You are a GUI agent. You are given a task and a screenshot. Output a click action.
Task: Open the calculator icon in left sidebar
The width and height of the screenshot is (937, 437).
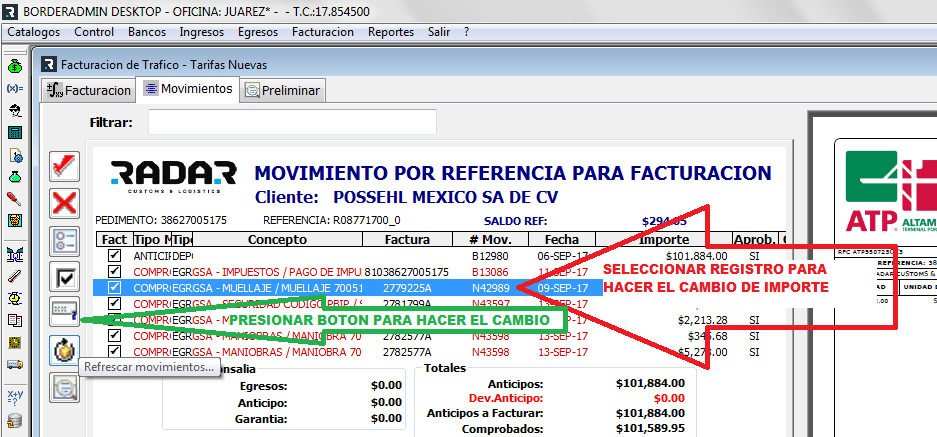(x=15, y=133)
